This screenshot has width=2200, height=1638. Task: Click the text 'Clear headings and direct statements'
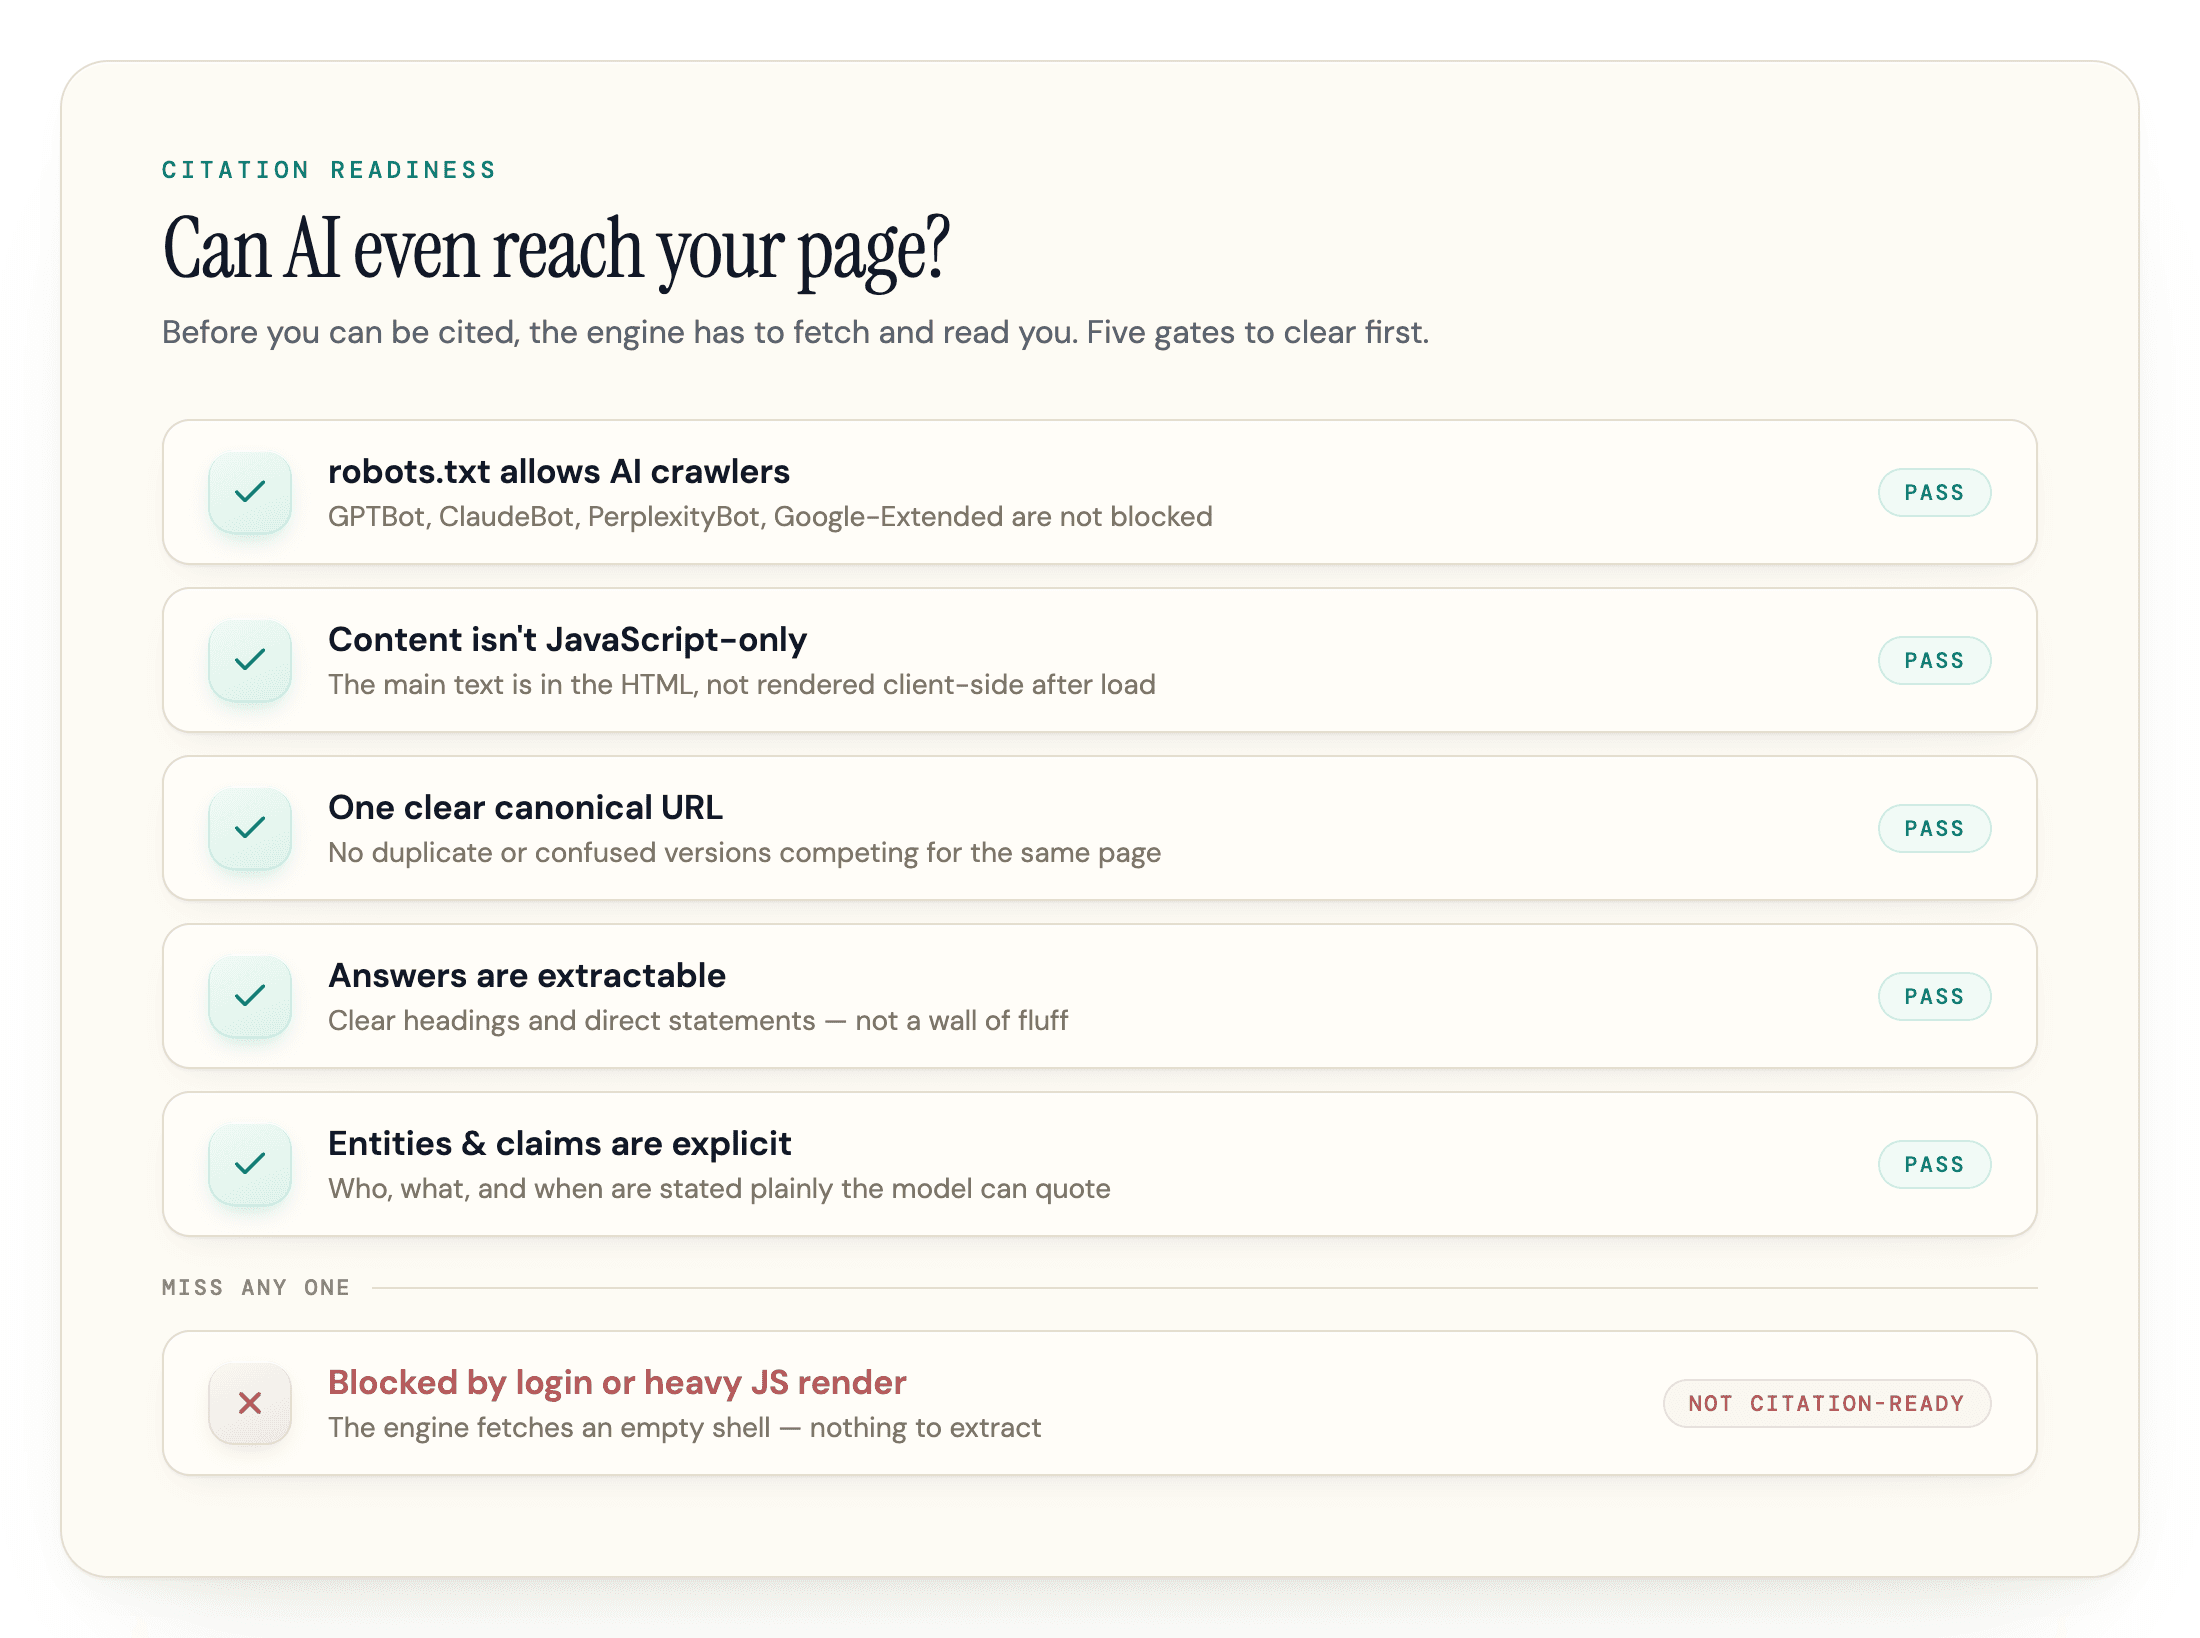tap(572, 1020)
